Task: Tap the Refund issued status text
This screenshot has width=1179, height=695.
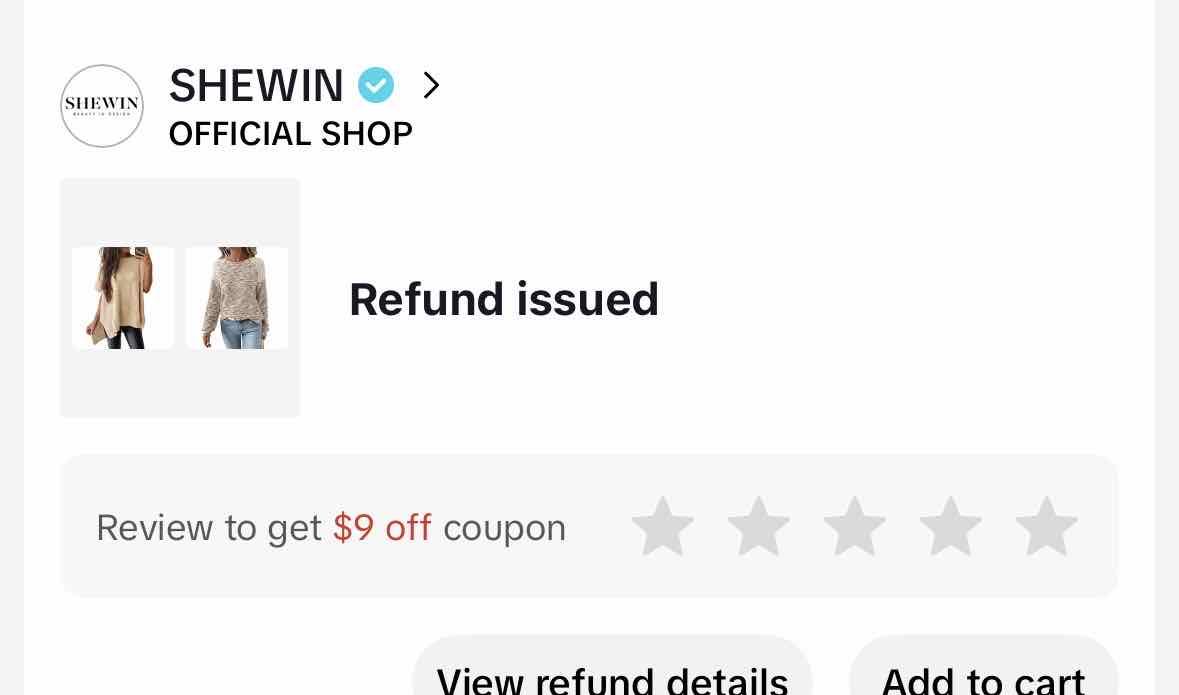Action: [x=504, y=299]
